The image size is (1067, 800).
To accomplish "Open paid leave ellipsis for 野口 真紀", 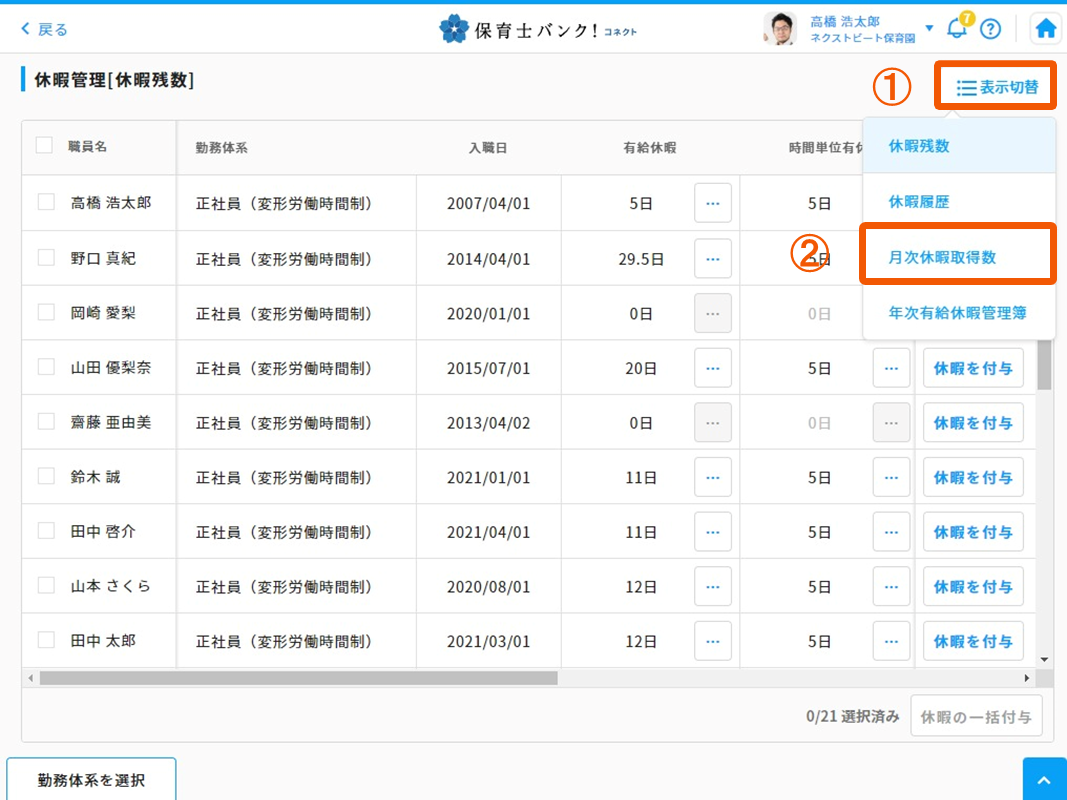I will 712,259.
